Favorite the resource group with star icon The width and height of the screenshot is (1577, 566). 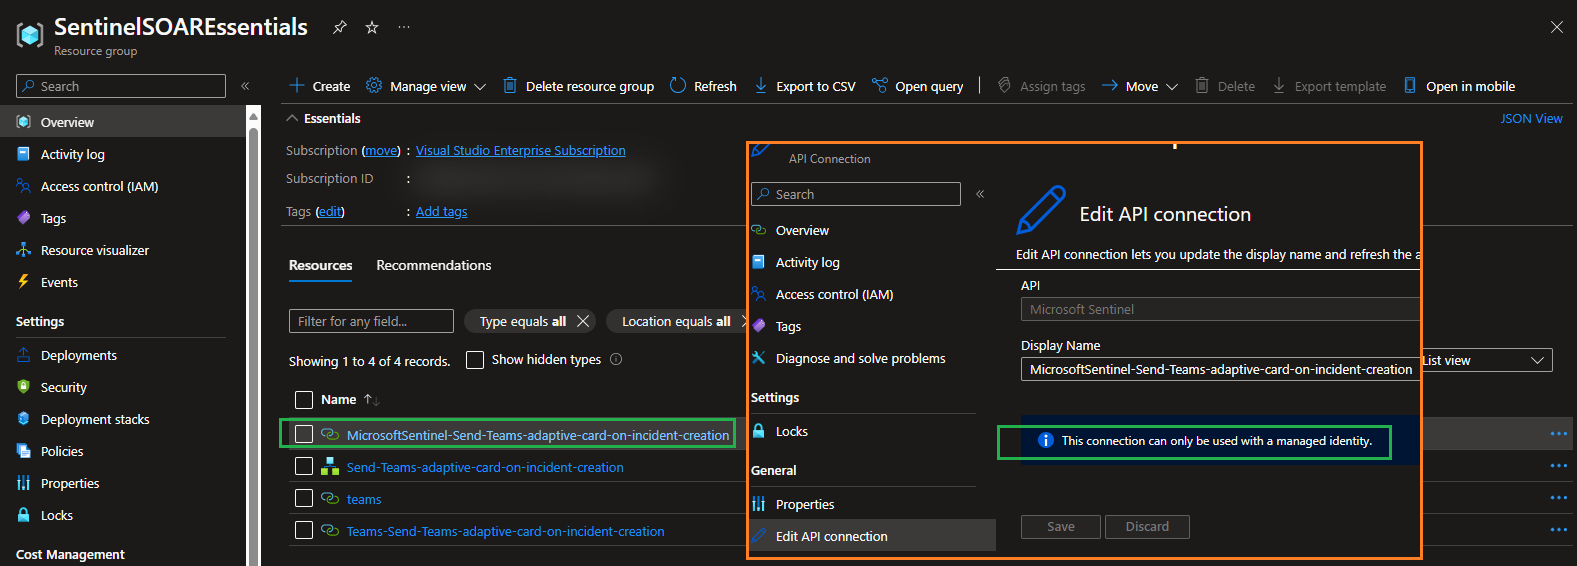click(x=372, y=27)
